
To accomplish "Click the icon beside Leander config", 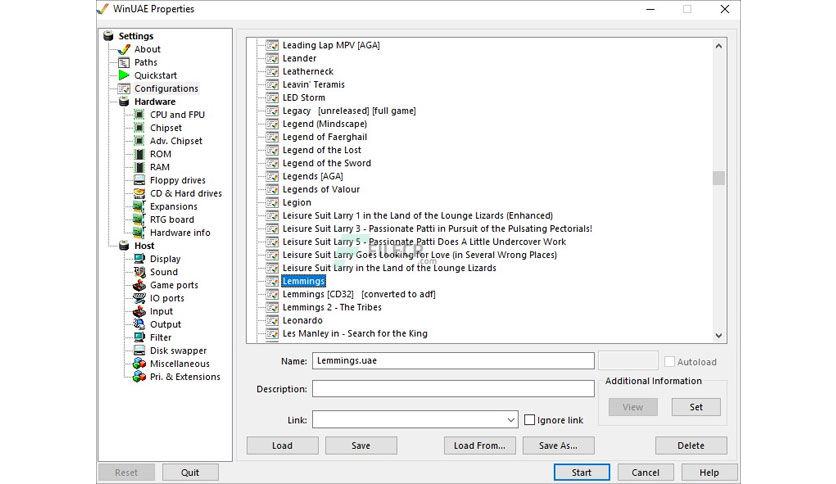I will [x=272, y=58].
